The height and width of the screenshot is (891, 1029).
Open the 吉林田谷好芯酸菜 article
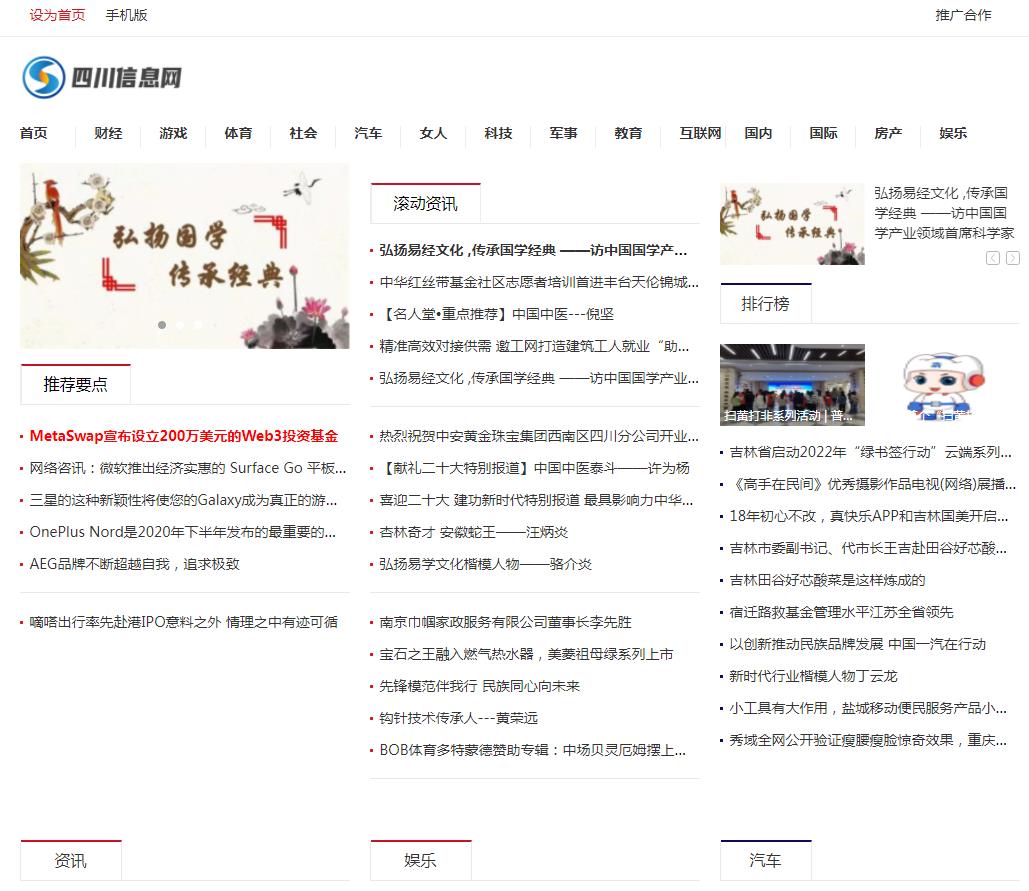pos(828,581)
